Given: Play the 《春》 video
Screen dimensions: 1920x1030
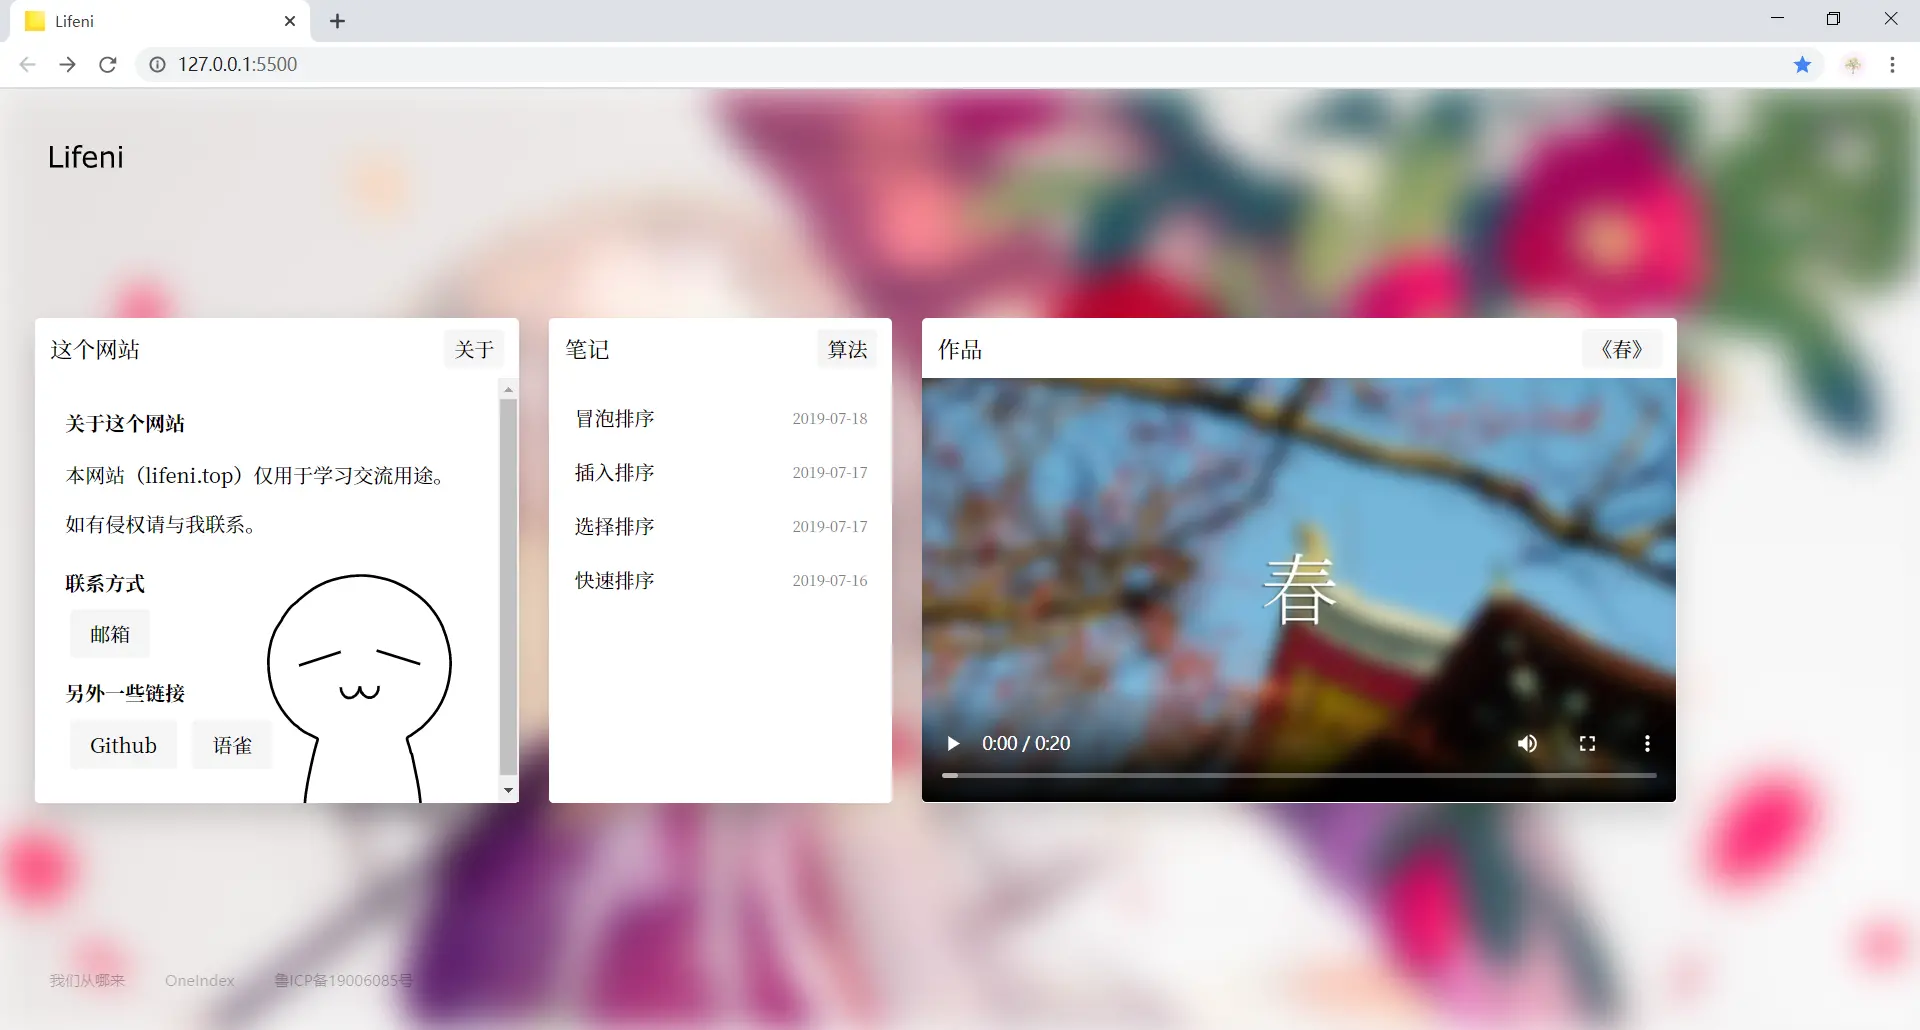Looking at the screenshot, I should coord(952,743).
